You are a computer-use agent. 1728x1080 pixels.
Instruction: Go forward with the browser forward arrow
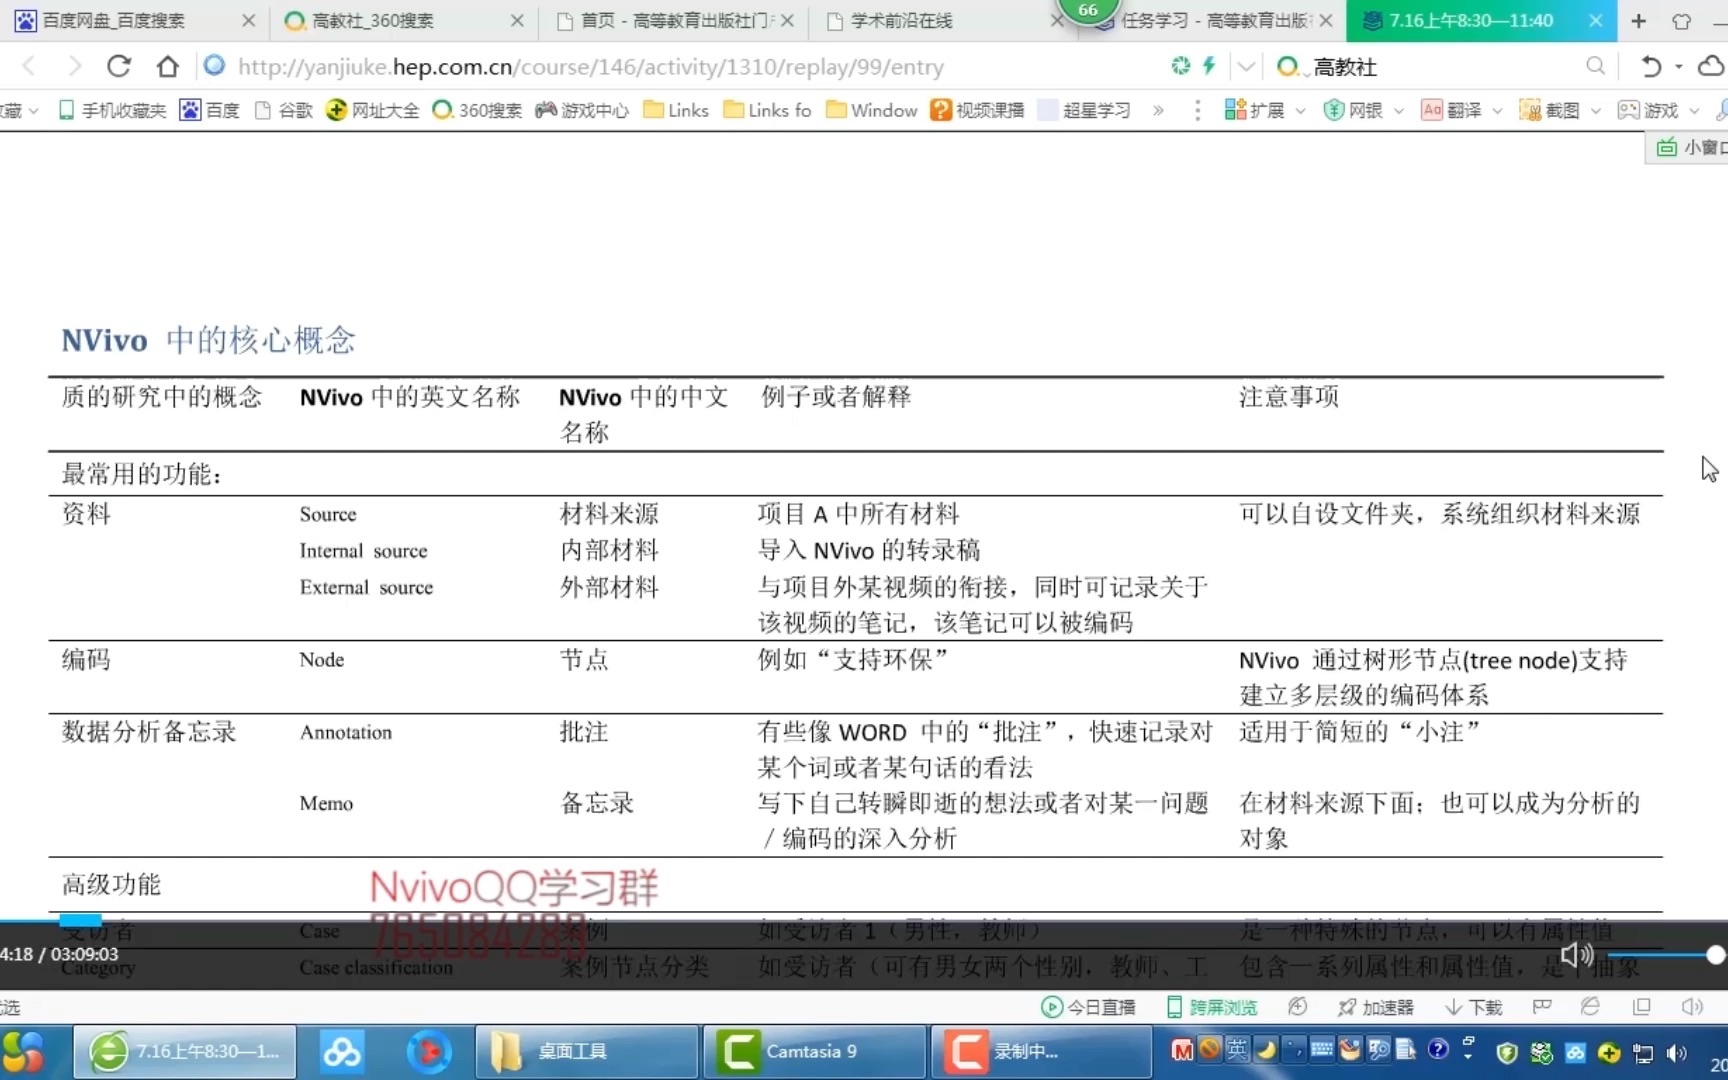pos(74,67)
